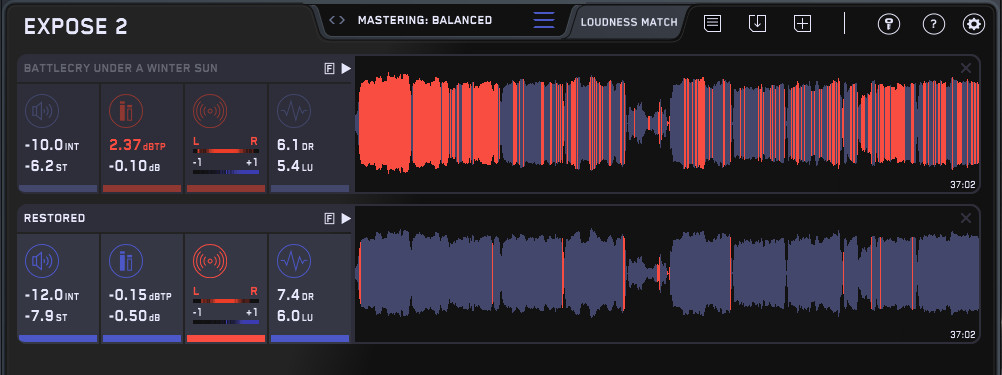1002x375 pixels.
Task: Add a new track with plus icon
Action: coord(803,24)
